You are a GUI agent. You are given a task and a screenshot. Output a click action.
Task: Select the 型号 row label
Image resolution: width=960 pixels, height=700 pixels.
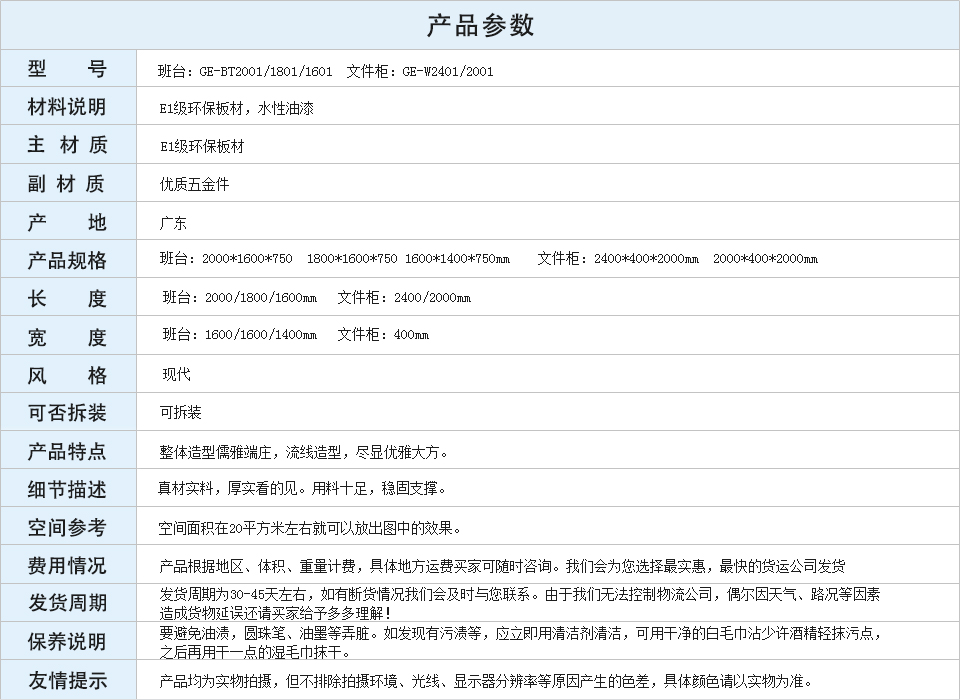[x=67, y=69]
